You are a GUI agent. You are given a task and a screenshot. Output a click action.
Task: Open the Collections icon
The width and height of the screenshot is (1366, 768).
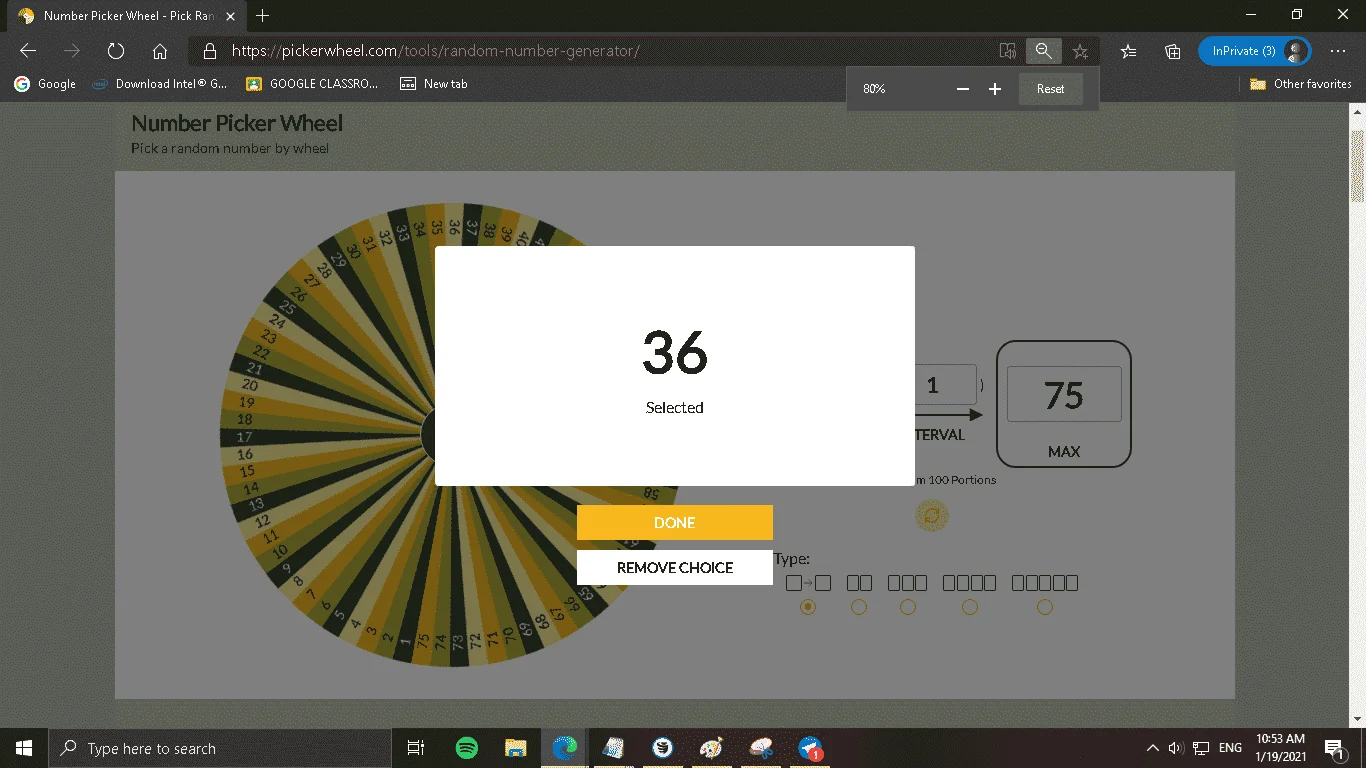pyautogui.click(x=1173, y=51)
